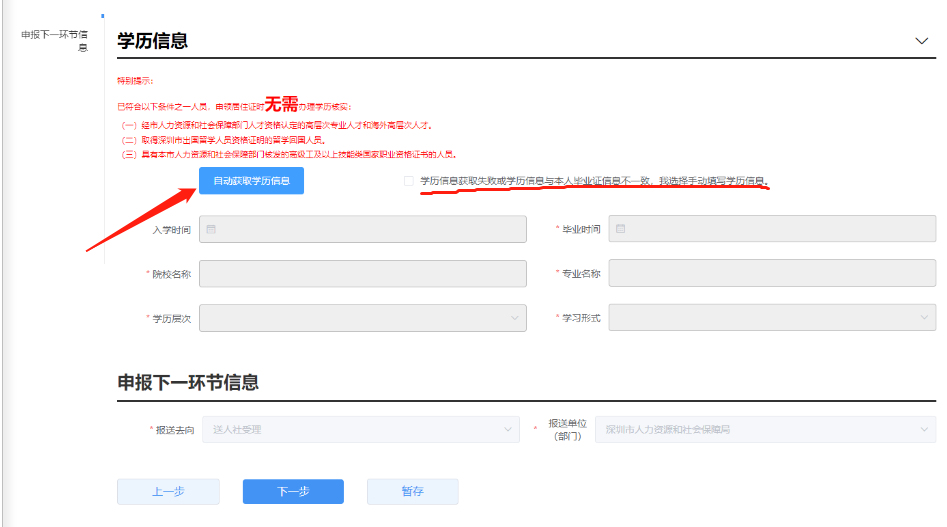The height and width of the screenshot is (527, 947).
Task: Click calendar icon in 入学时间 field
Action: click(x=211, y=229)
